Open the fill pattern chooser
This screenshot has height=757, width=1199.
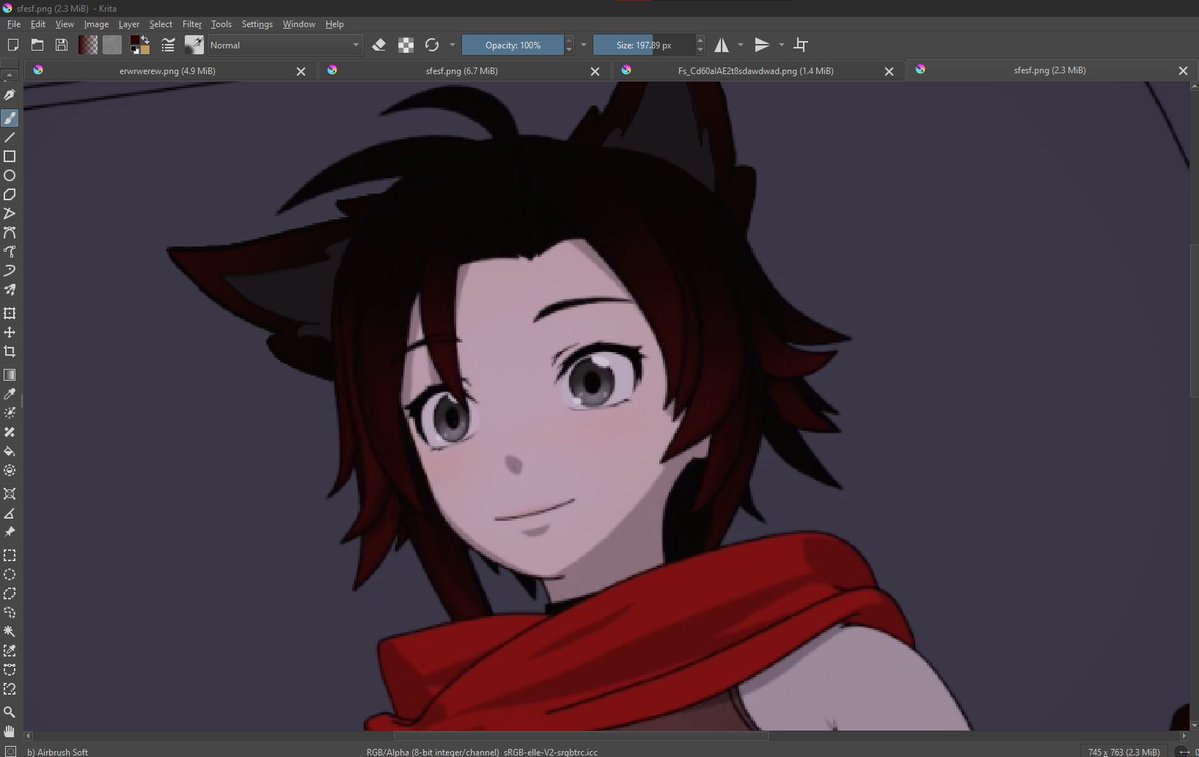click(x=112, y=45)
